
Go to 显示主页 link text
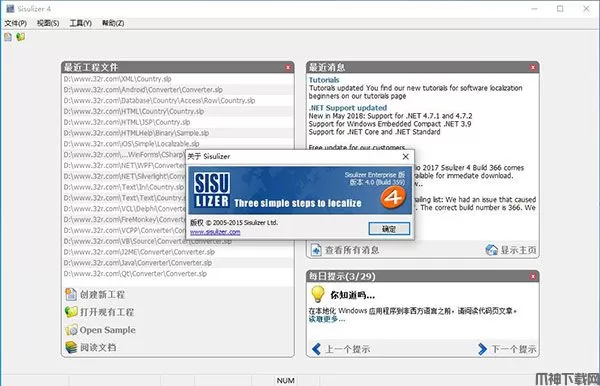click(x=518, y=250)
